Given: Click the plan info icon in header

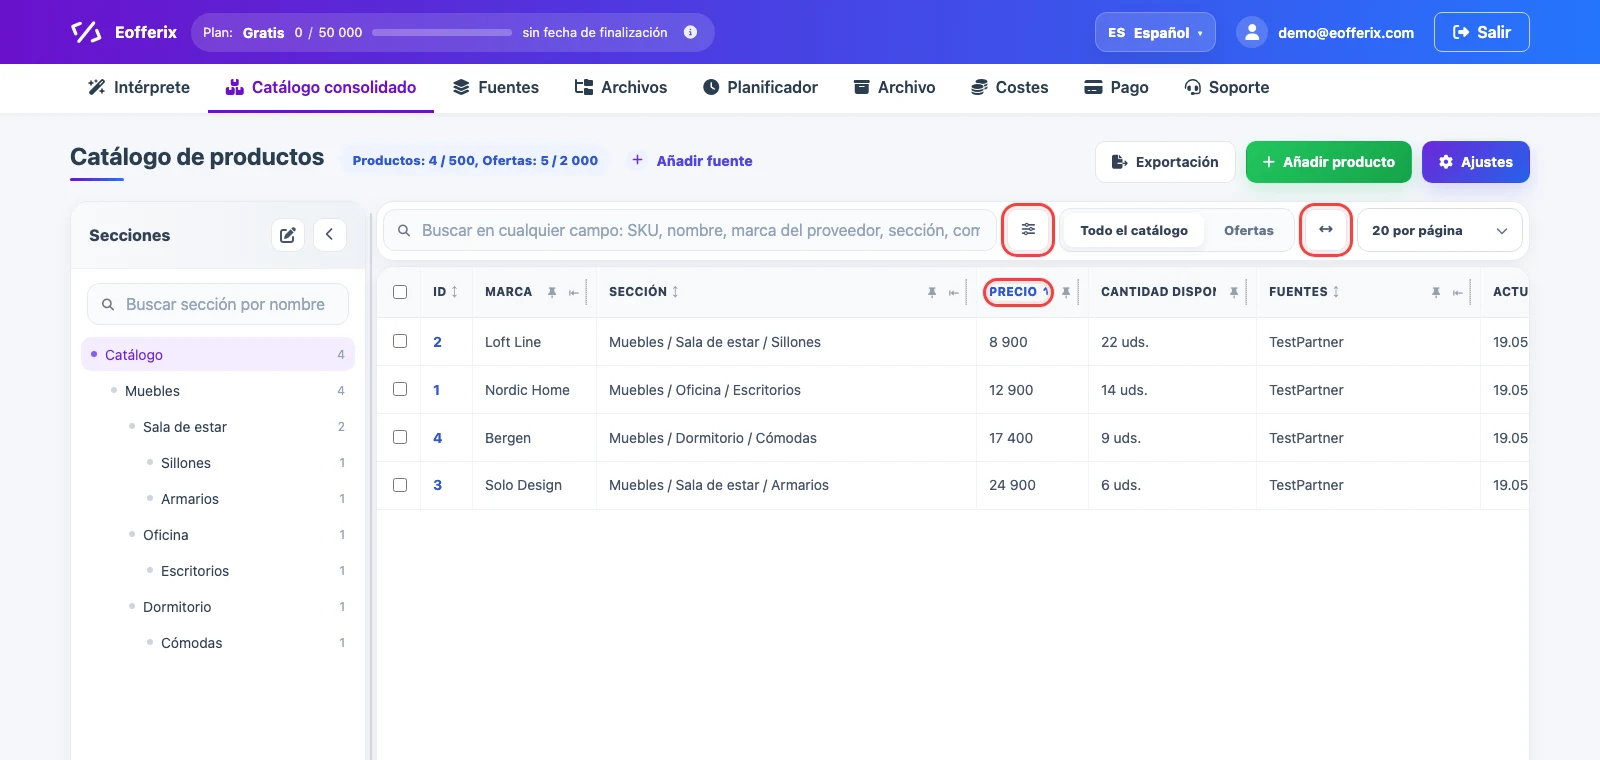Looking at the screenshot, I should coord(690,32).
